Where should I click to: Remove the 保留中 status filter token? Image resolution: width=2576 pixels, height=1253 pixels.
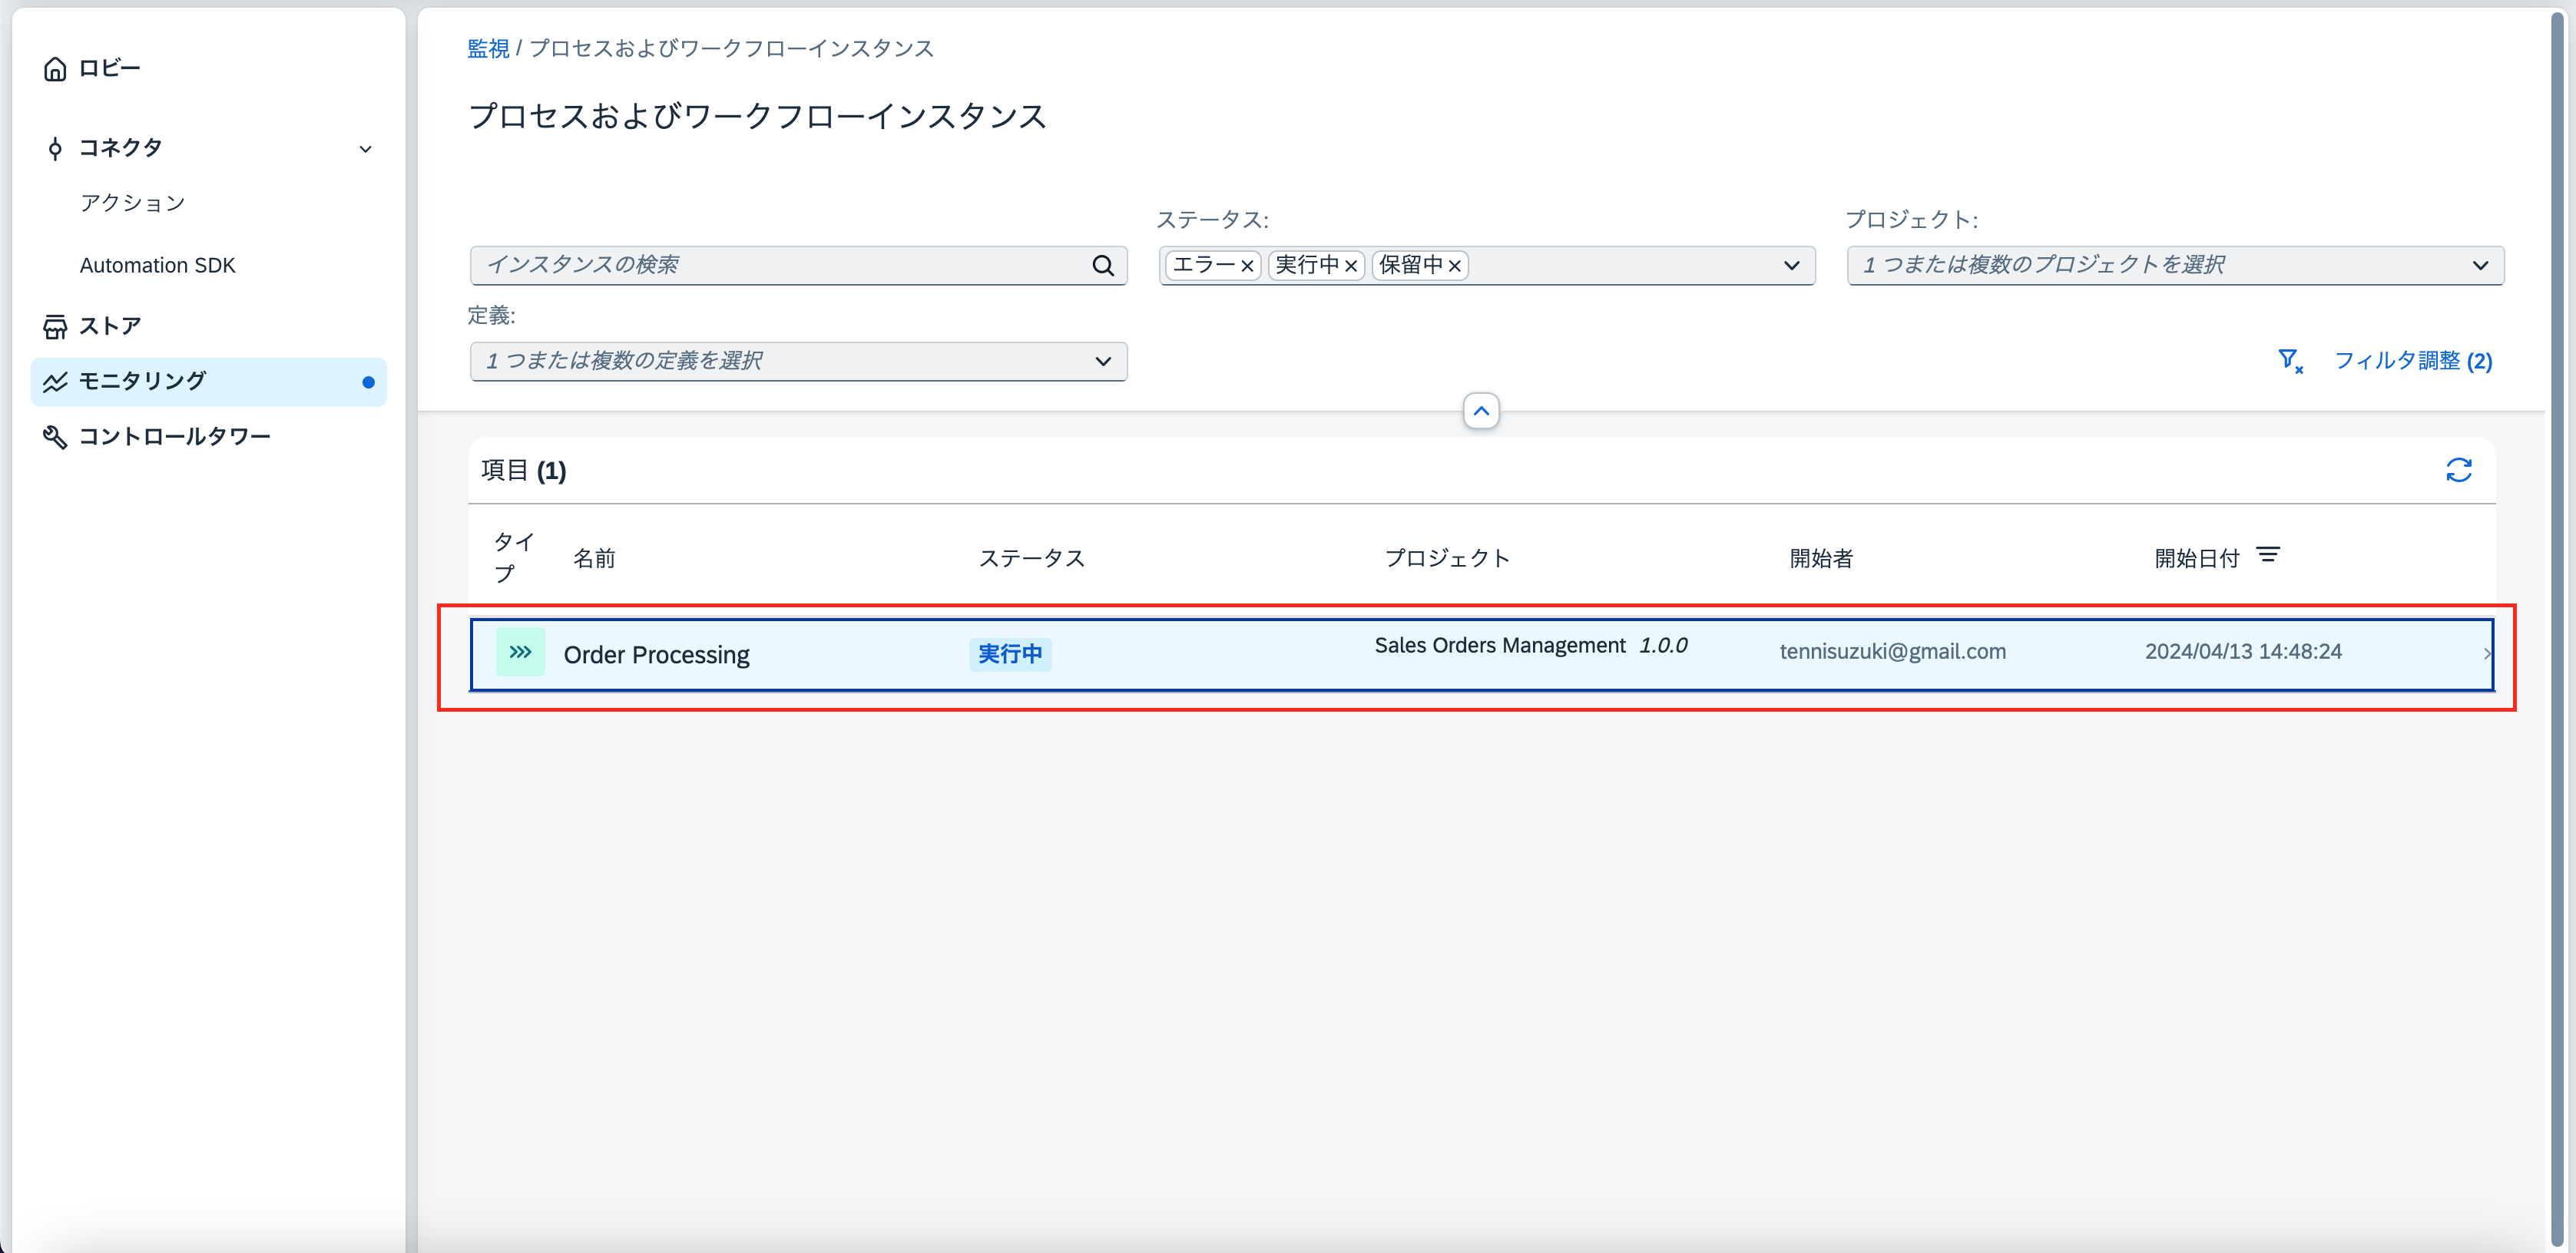tap(1456, 265)
